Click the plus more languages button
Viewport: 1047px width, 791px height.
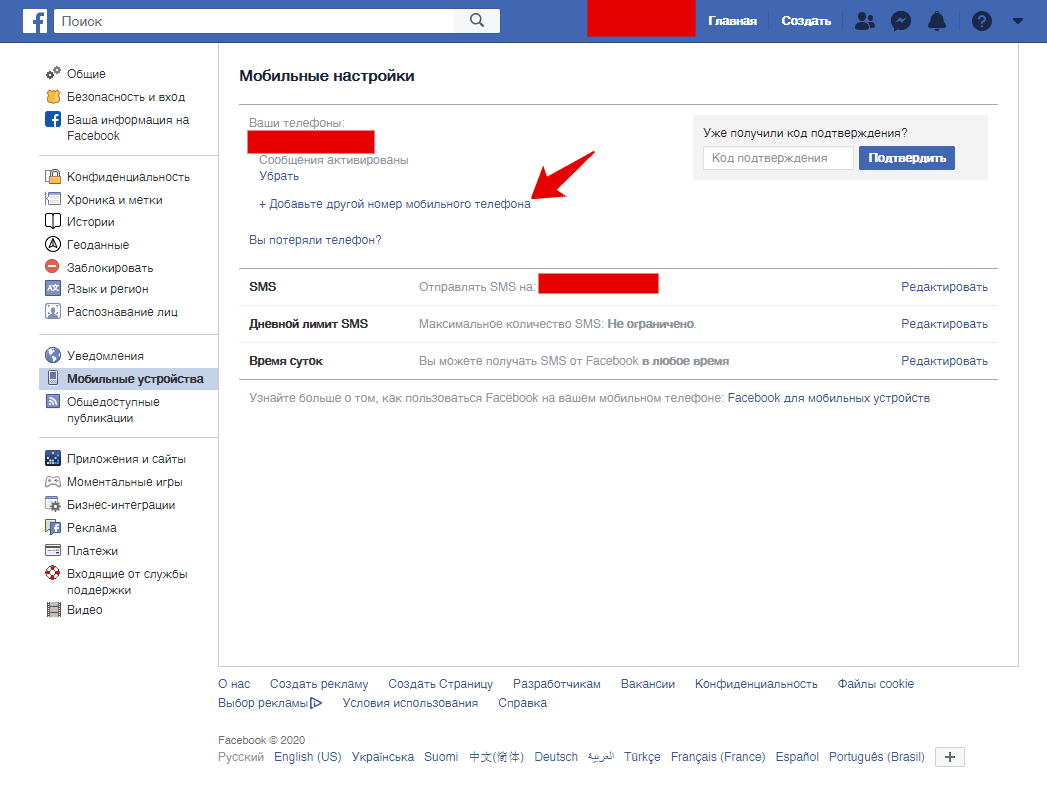pos(950,757)
